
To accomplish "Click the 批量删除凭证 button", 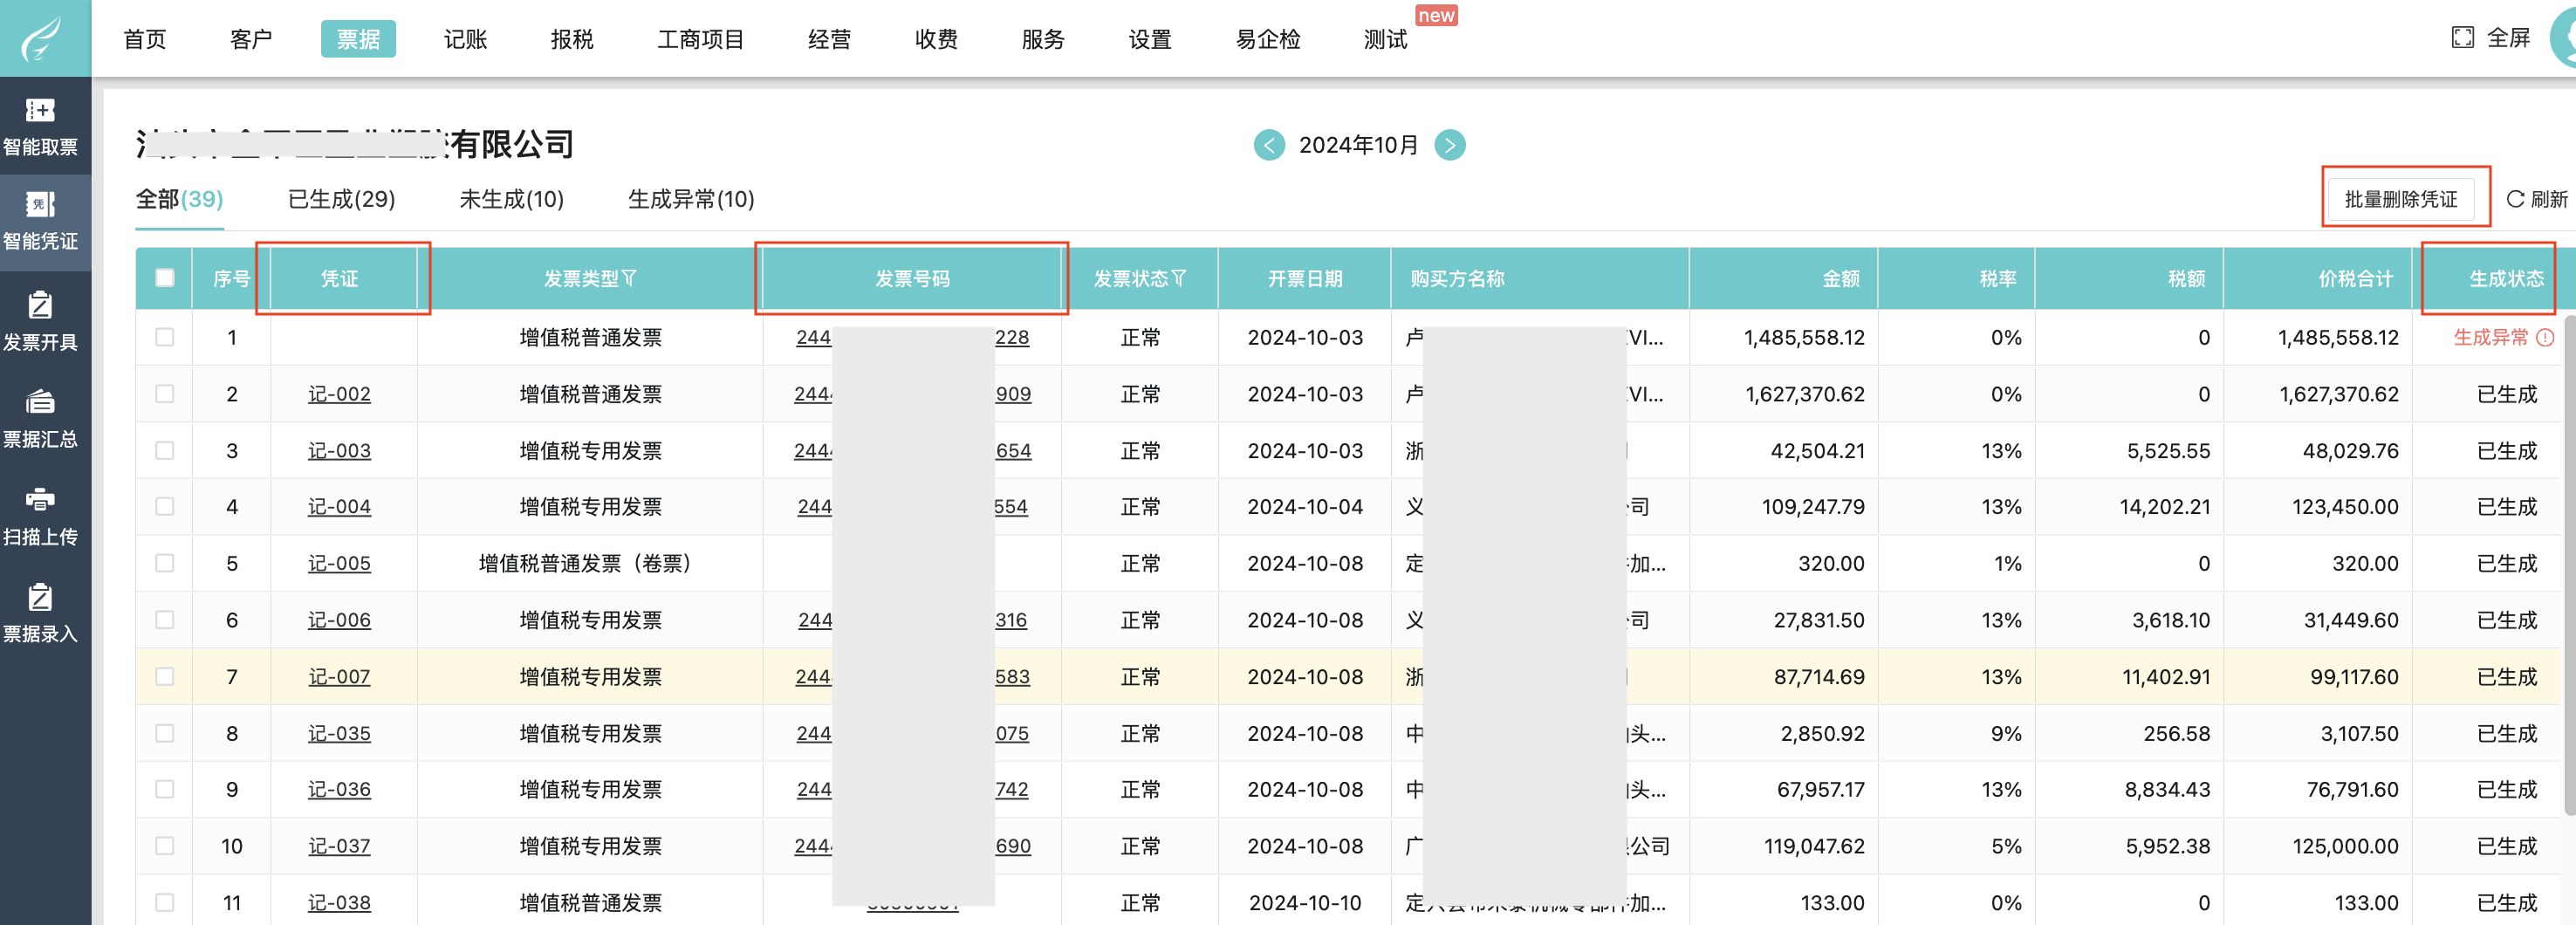I will coord(2400,199).
